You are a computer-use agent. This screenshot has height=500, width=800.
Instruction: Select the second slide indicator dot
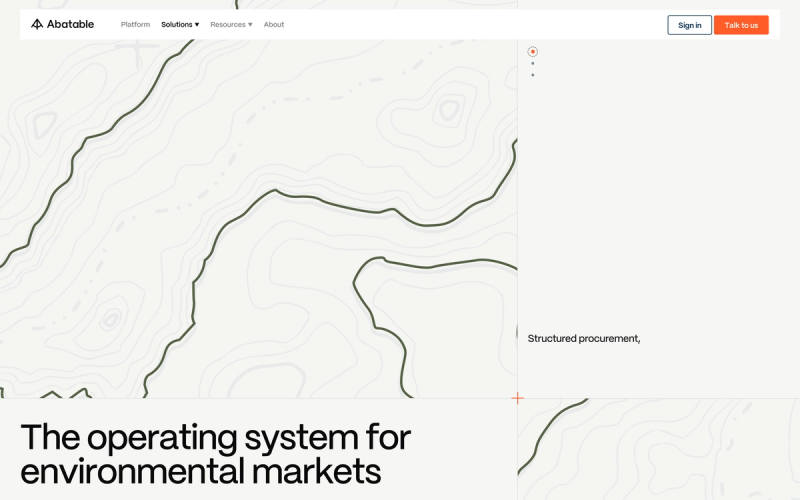click(533, 64)
